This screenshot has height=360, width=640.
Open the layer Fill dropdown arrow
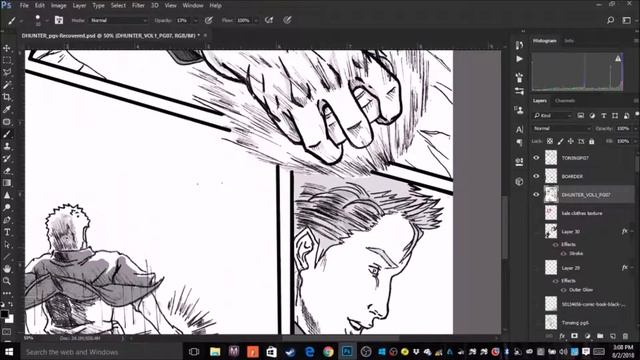(635, 141)
